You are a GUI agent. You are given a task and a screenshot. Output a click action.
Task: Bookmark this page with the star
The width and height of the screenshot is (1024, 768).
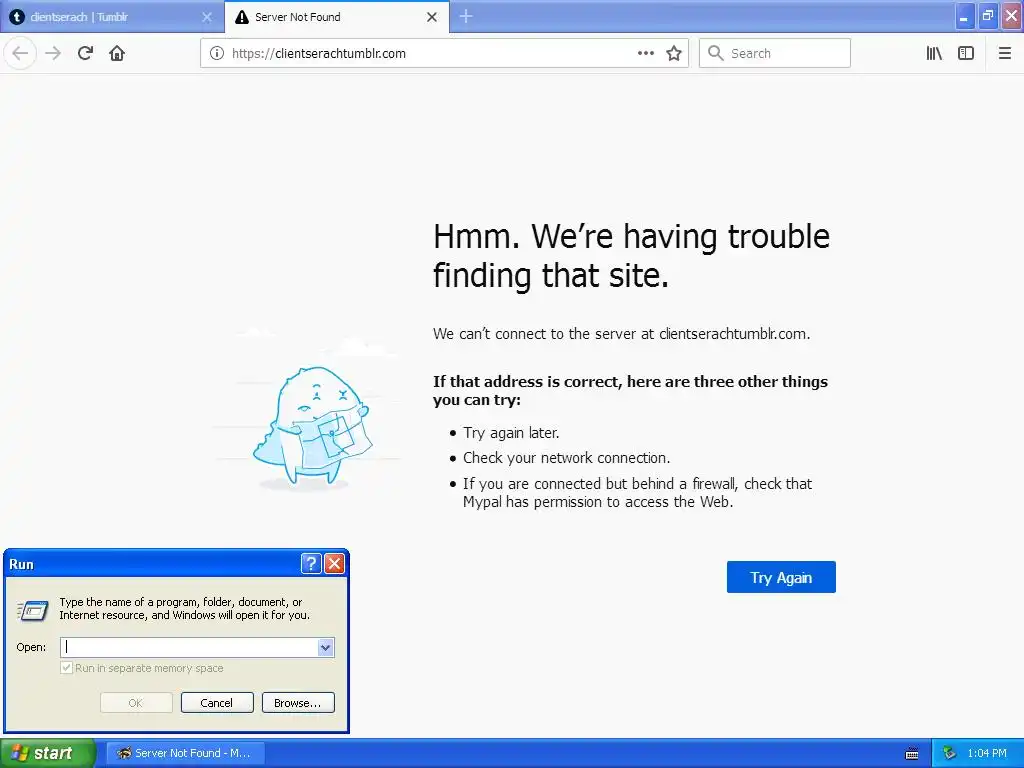674,54
